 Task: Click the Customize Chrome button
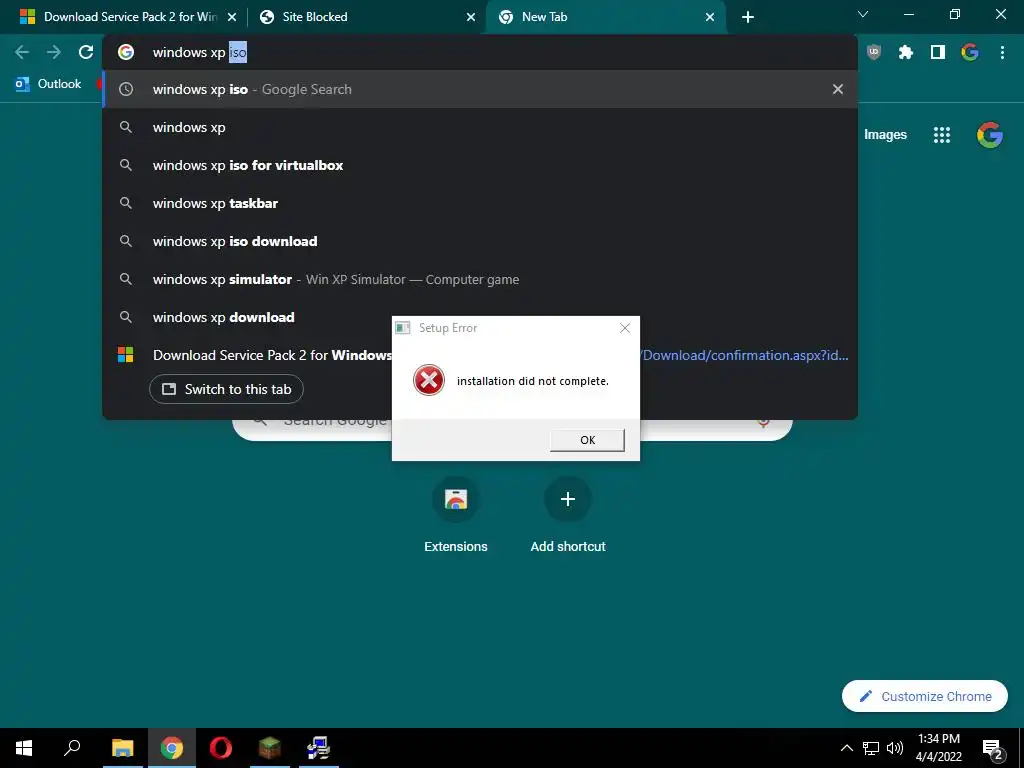tap(925, 696)
